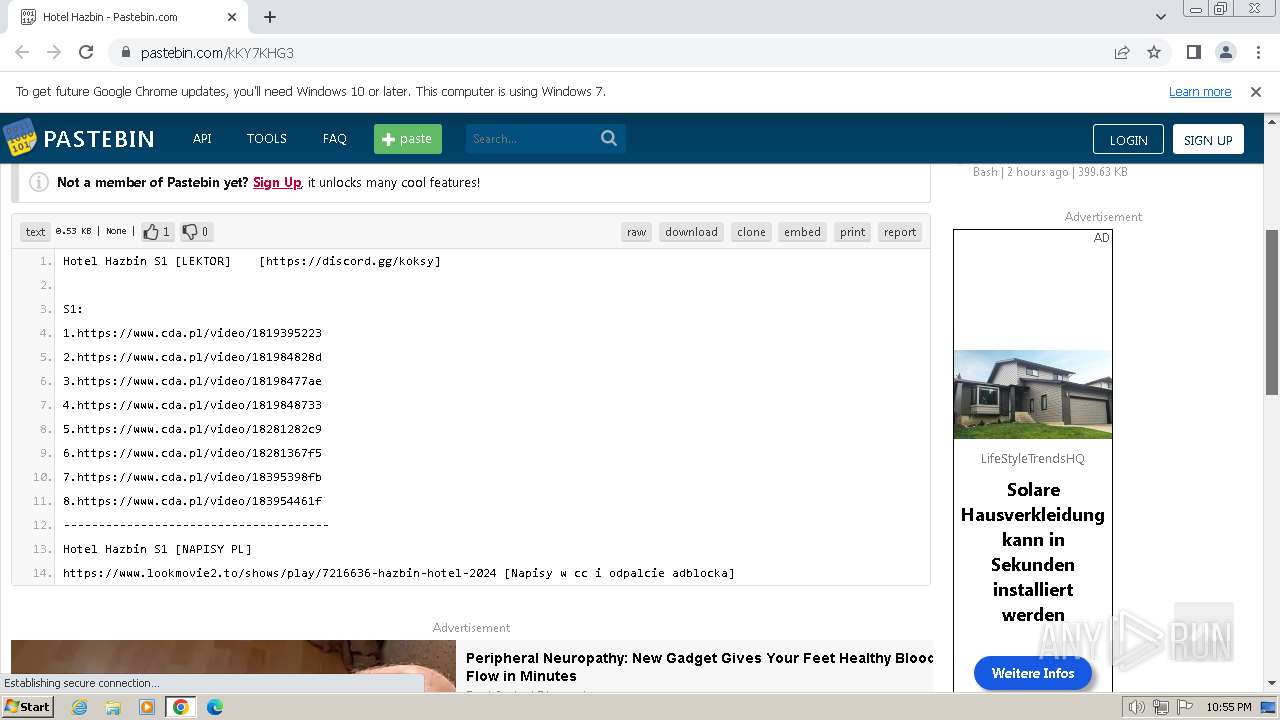
Task: Go forward to the next page
Action: [x=54, y=52]
